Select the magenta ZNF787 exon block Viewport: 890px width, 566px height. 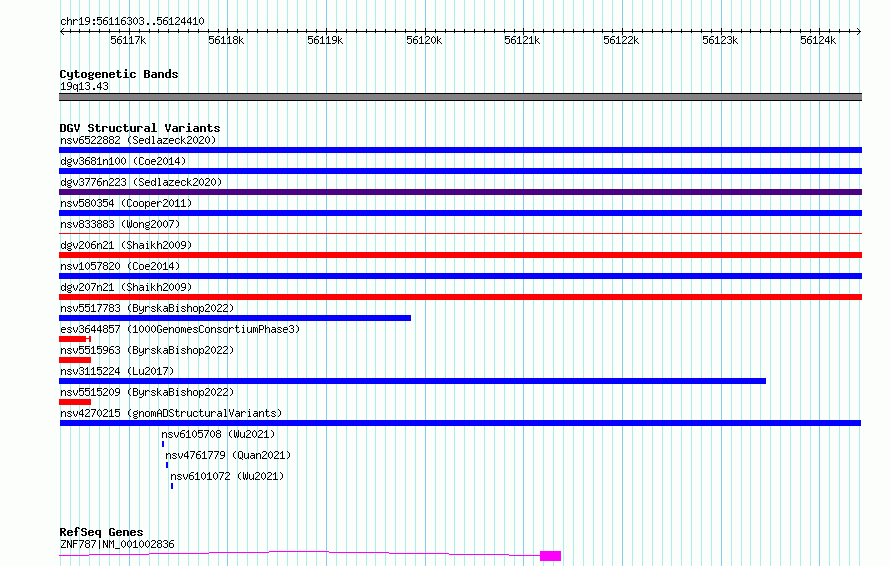[x=551, y=556]
